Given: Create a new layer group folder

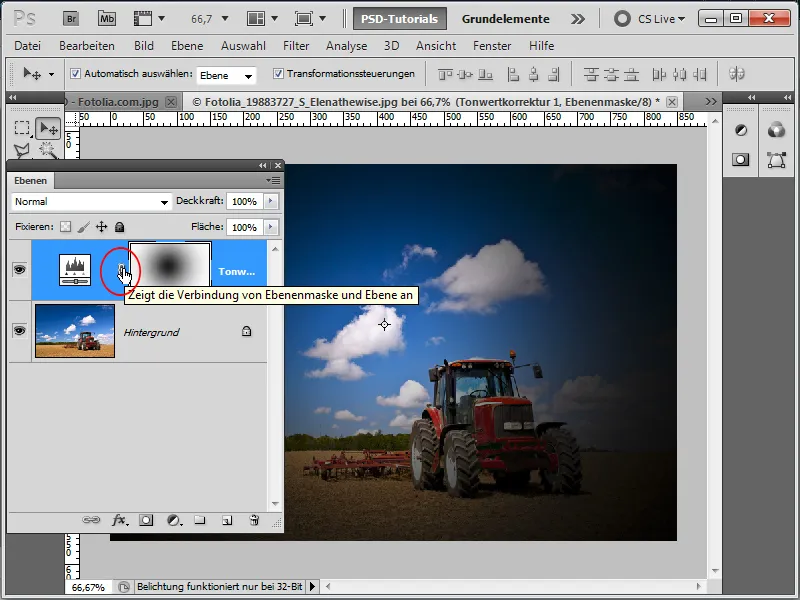Looking at the screenshot, I should pyautogui.click(x=199, y=520).
